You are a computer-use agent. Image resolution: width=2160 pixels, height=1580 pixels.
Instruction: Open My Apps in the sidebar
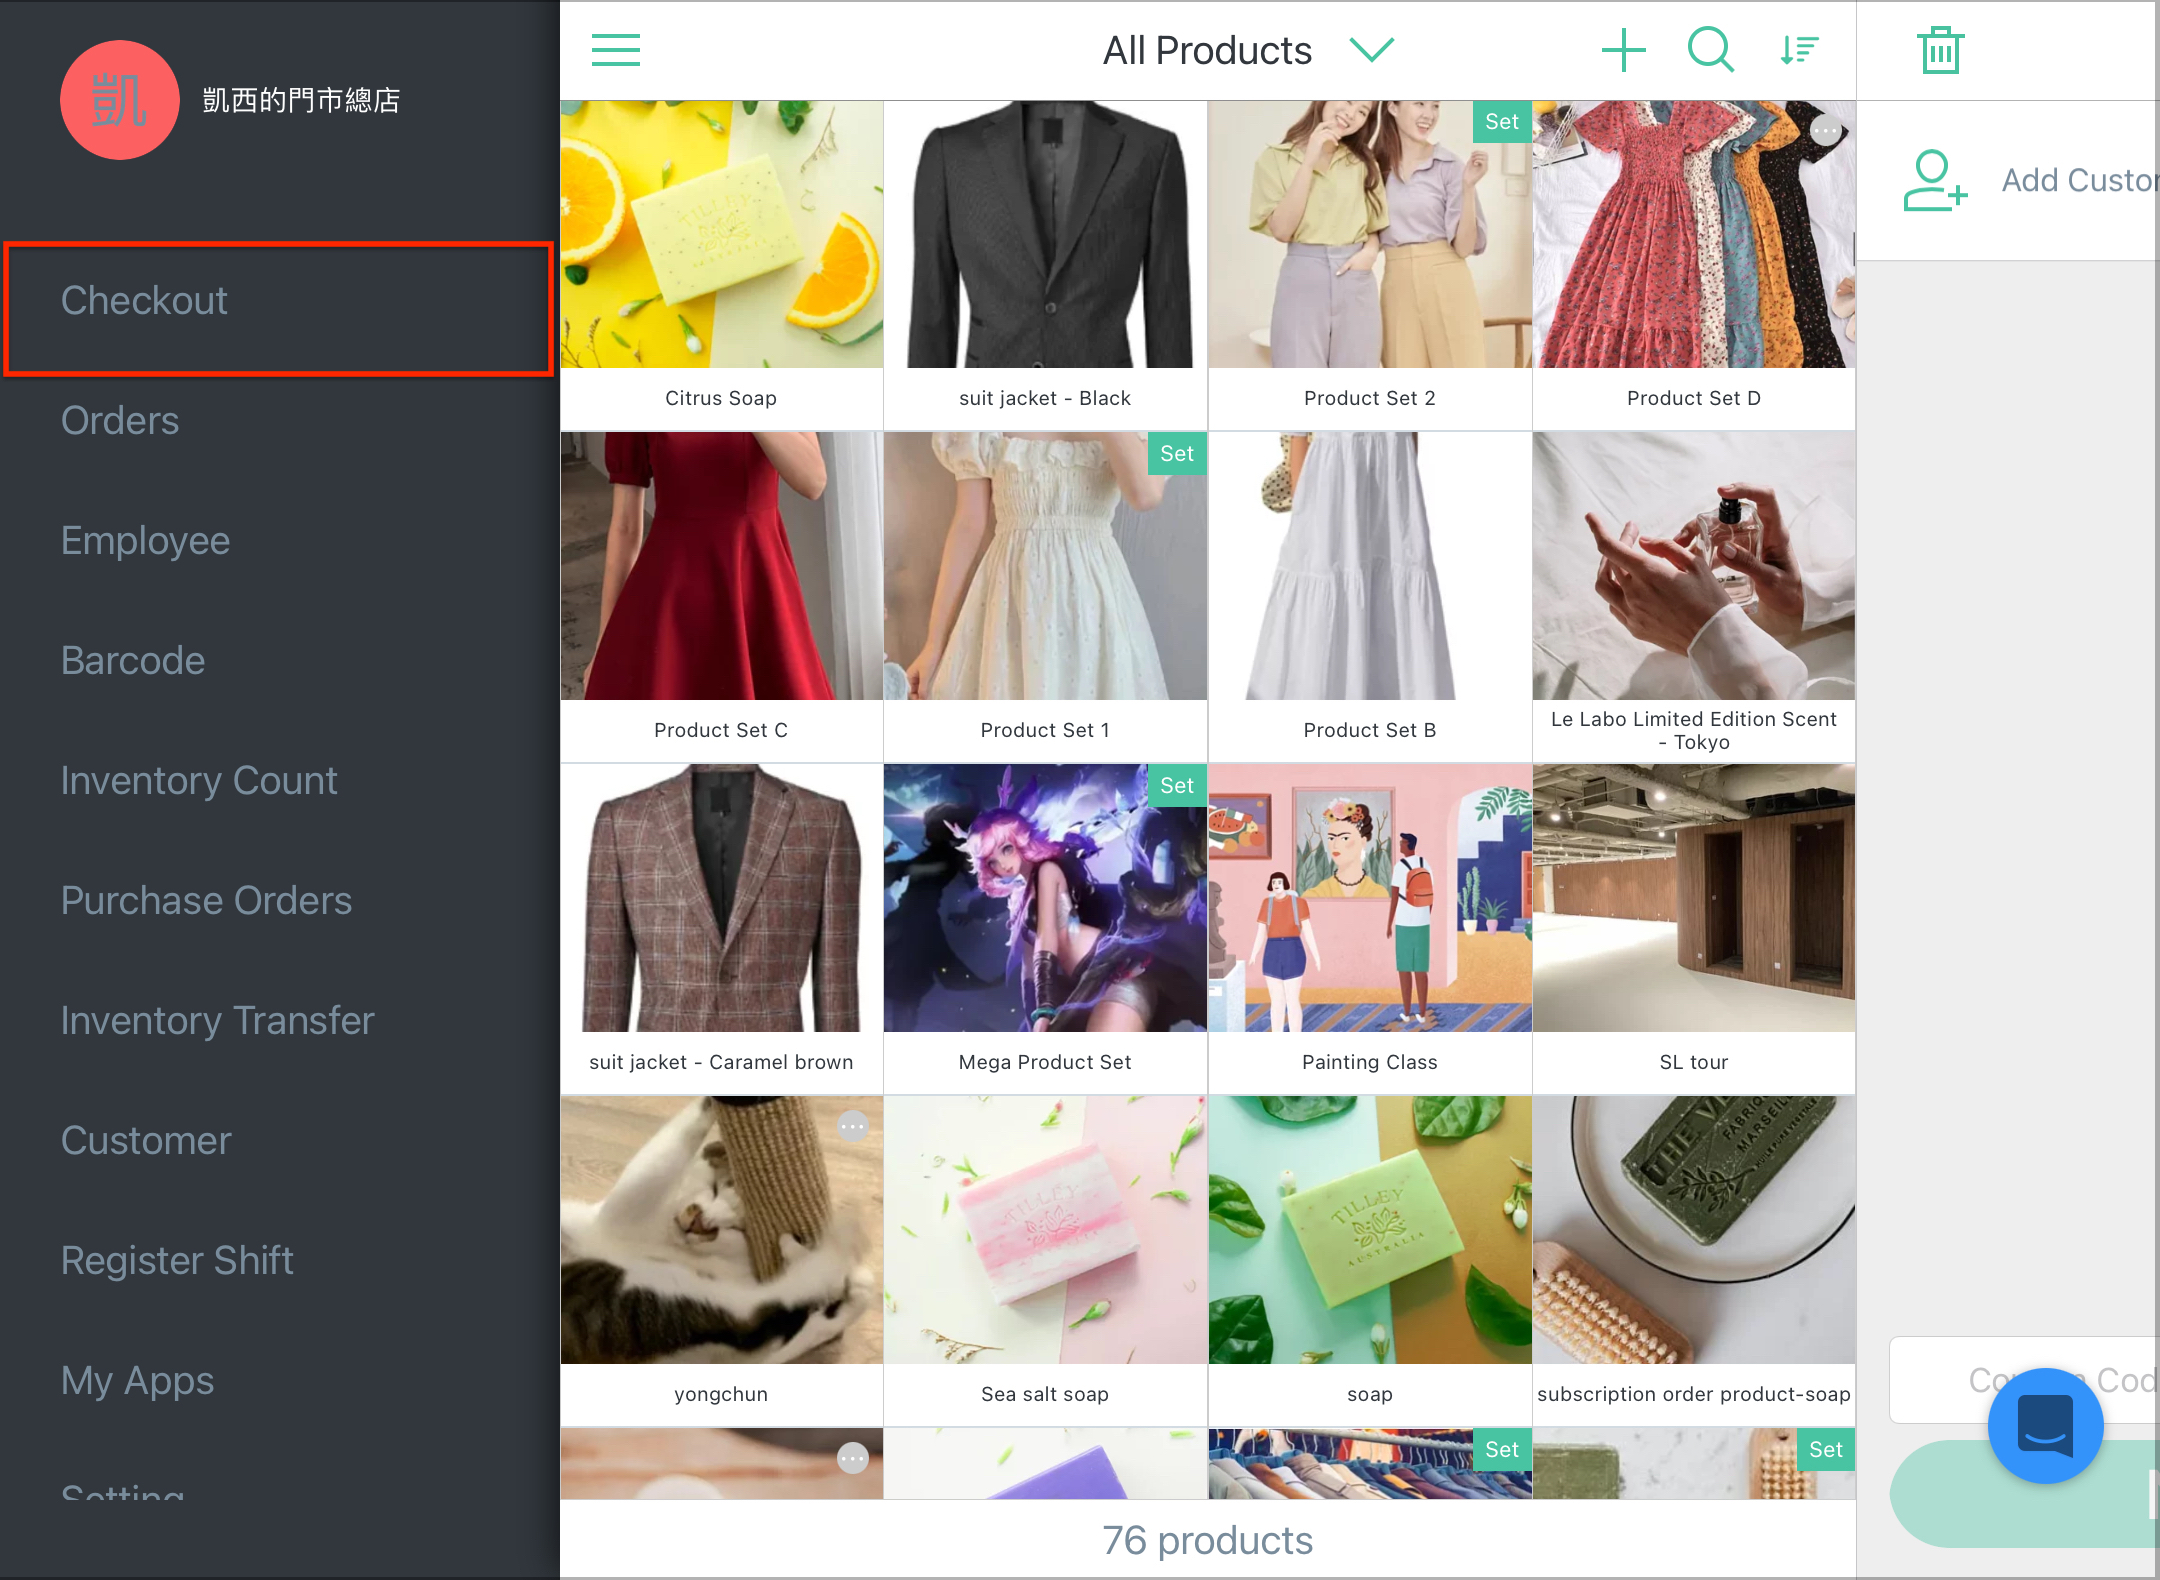click(137, 1381)
